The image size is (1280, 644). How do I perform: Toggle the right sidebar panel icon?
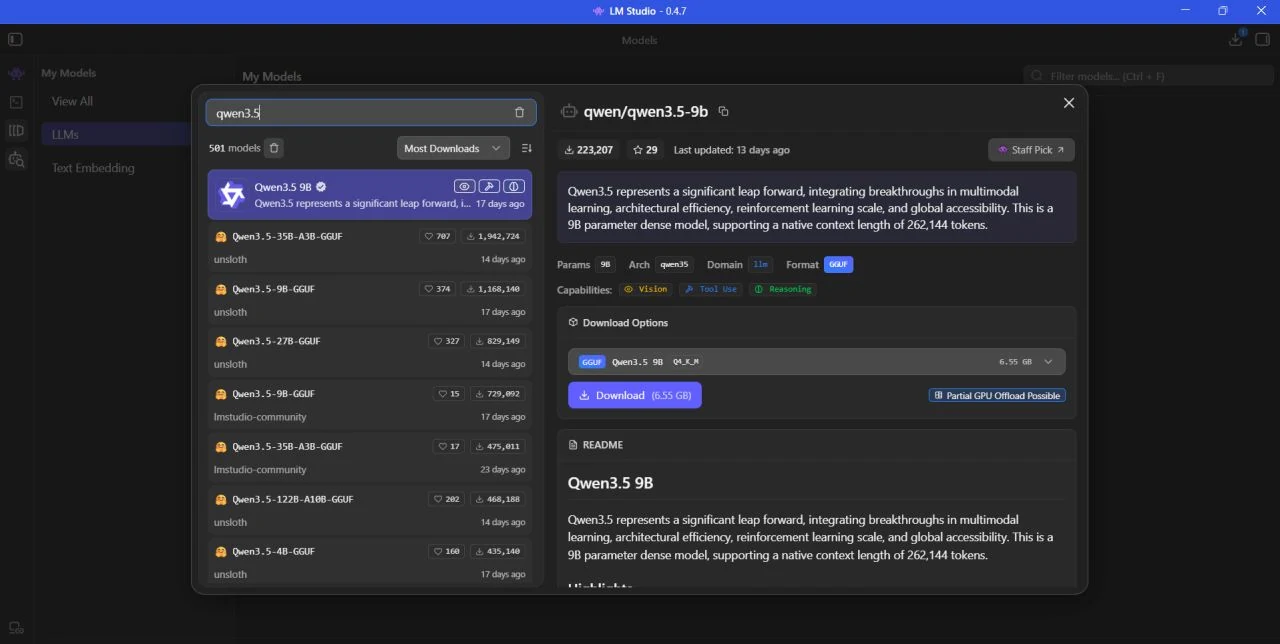click(1263, 39)
